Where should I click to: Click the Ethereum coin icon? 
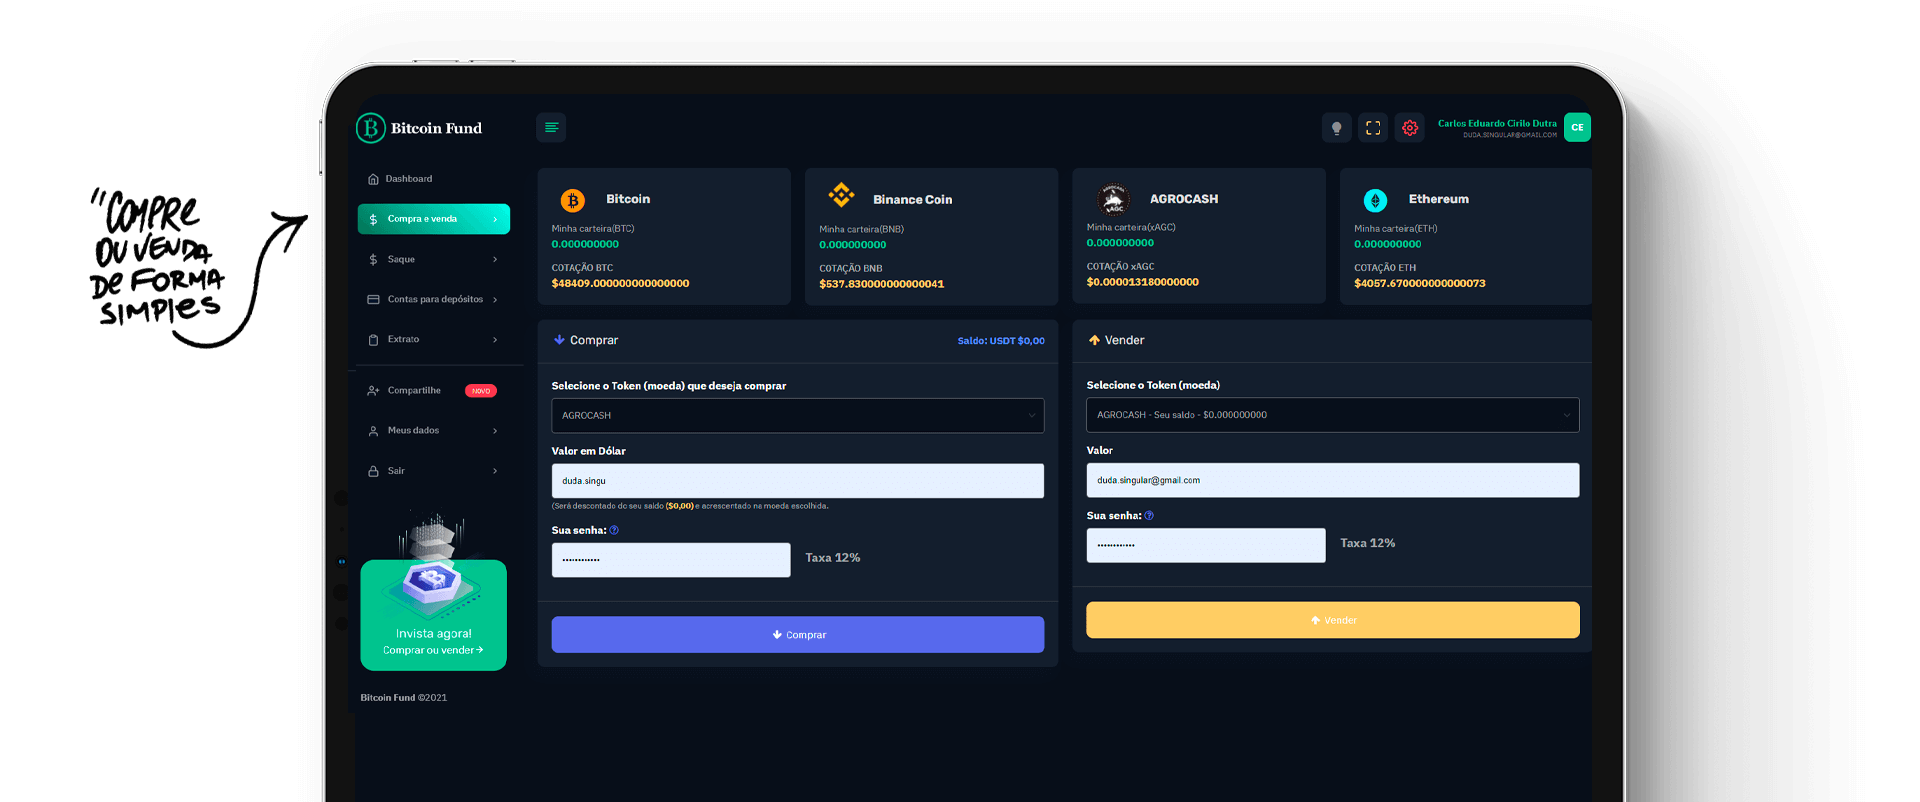pos(1375,200)
